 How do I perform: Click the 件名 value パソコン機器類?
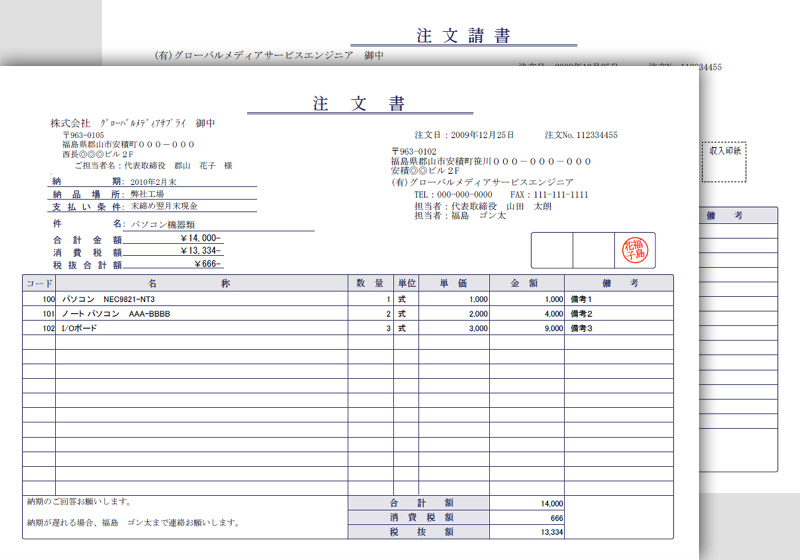click(x=163, y=224)
